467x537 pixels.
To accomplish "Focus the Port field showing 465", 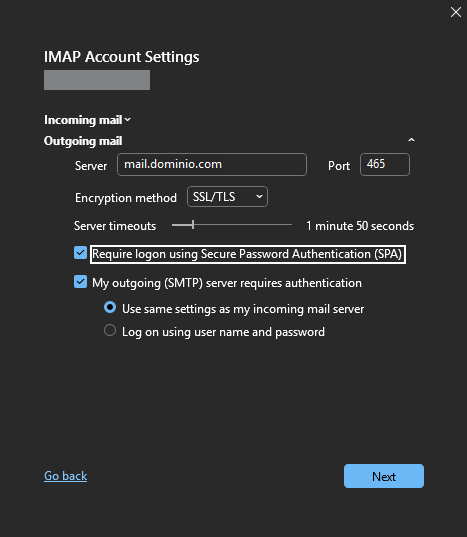I will tap(384, 164).
